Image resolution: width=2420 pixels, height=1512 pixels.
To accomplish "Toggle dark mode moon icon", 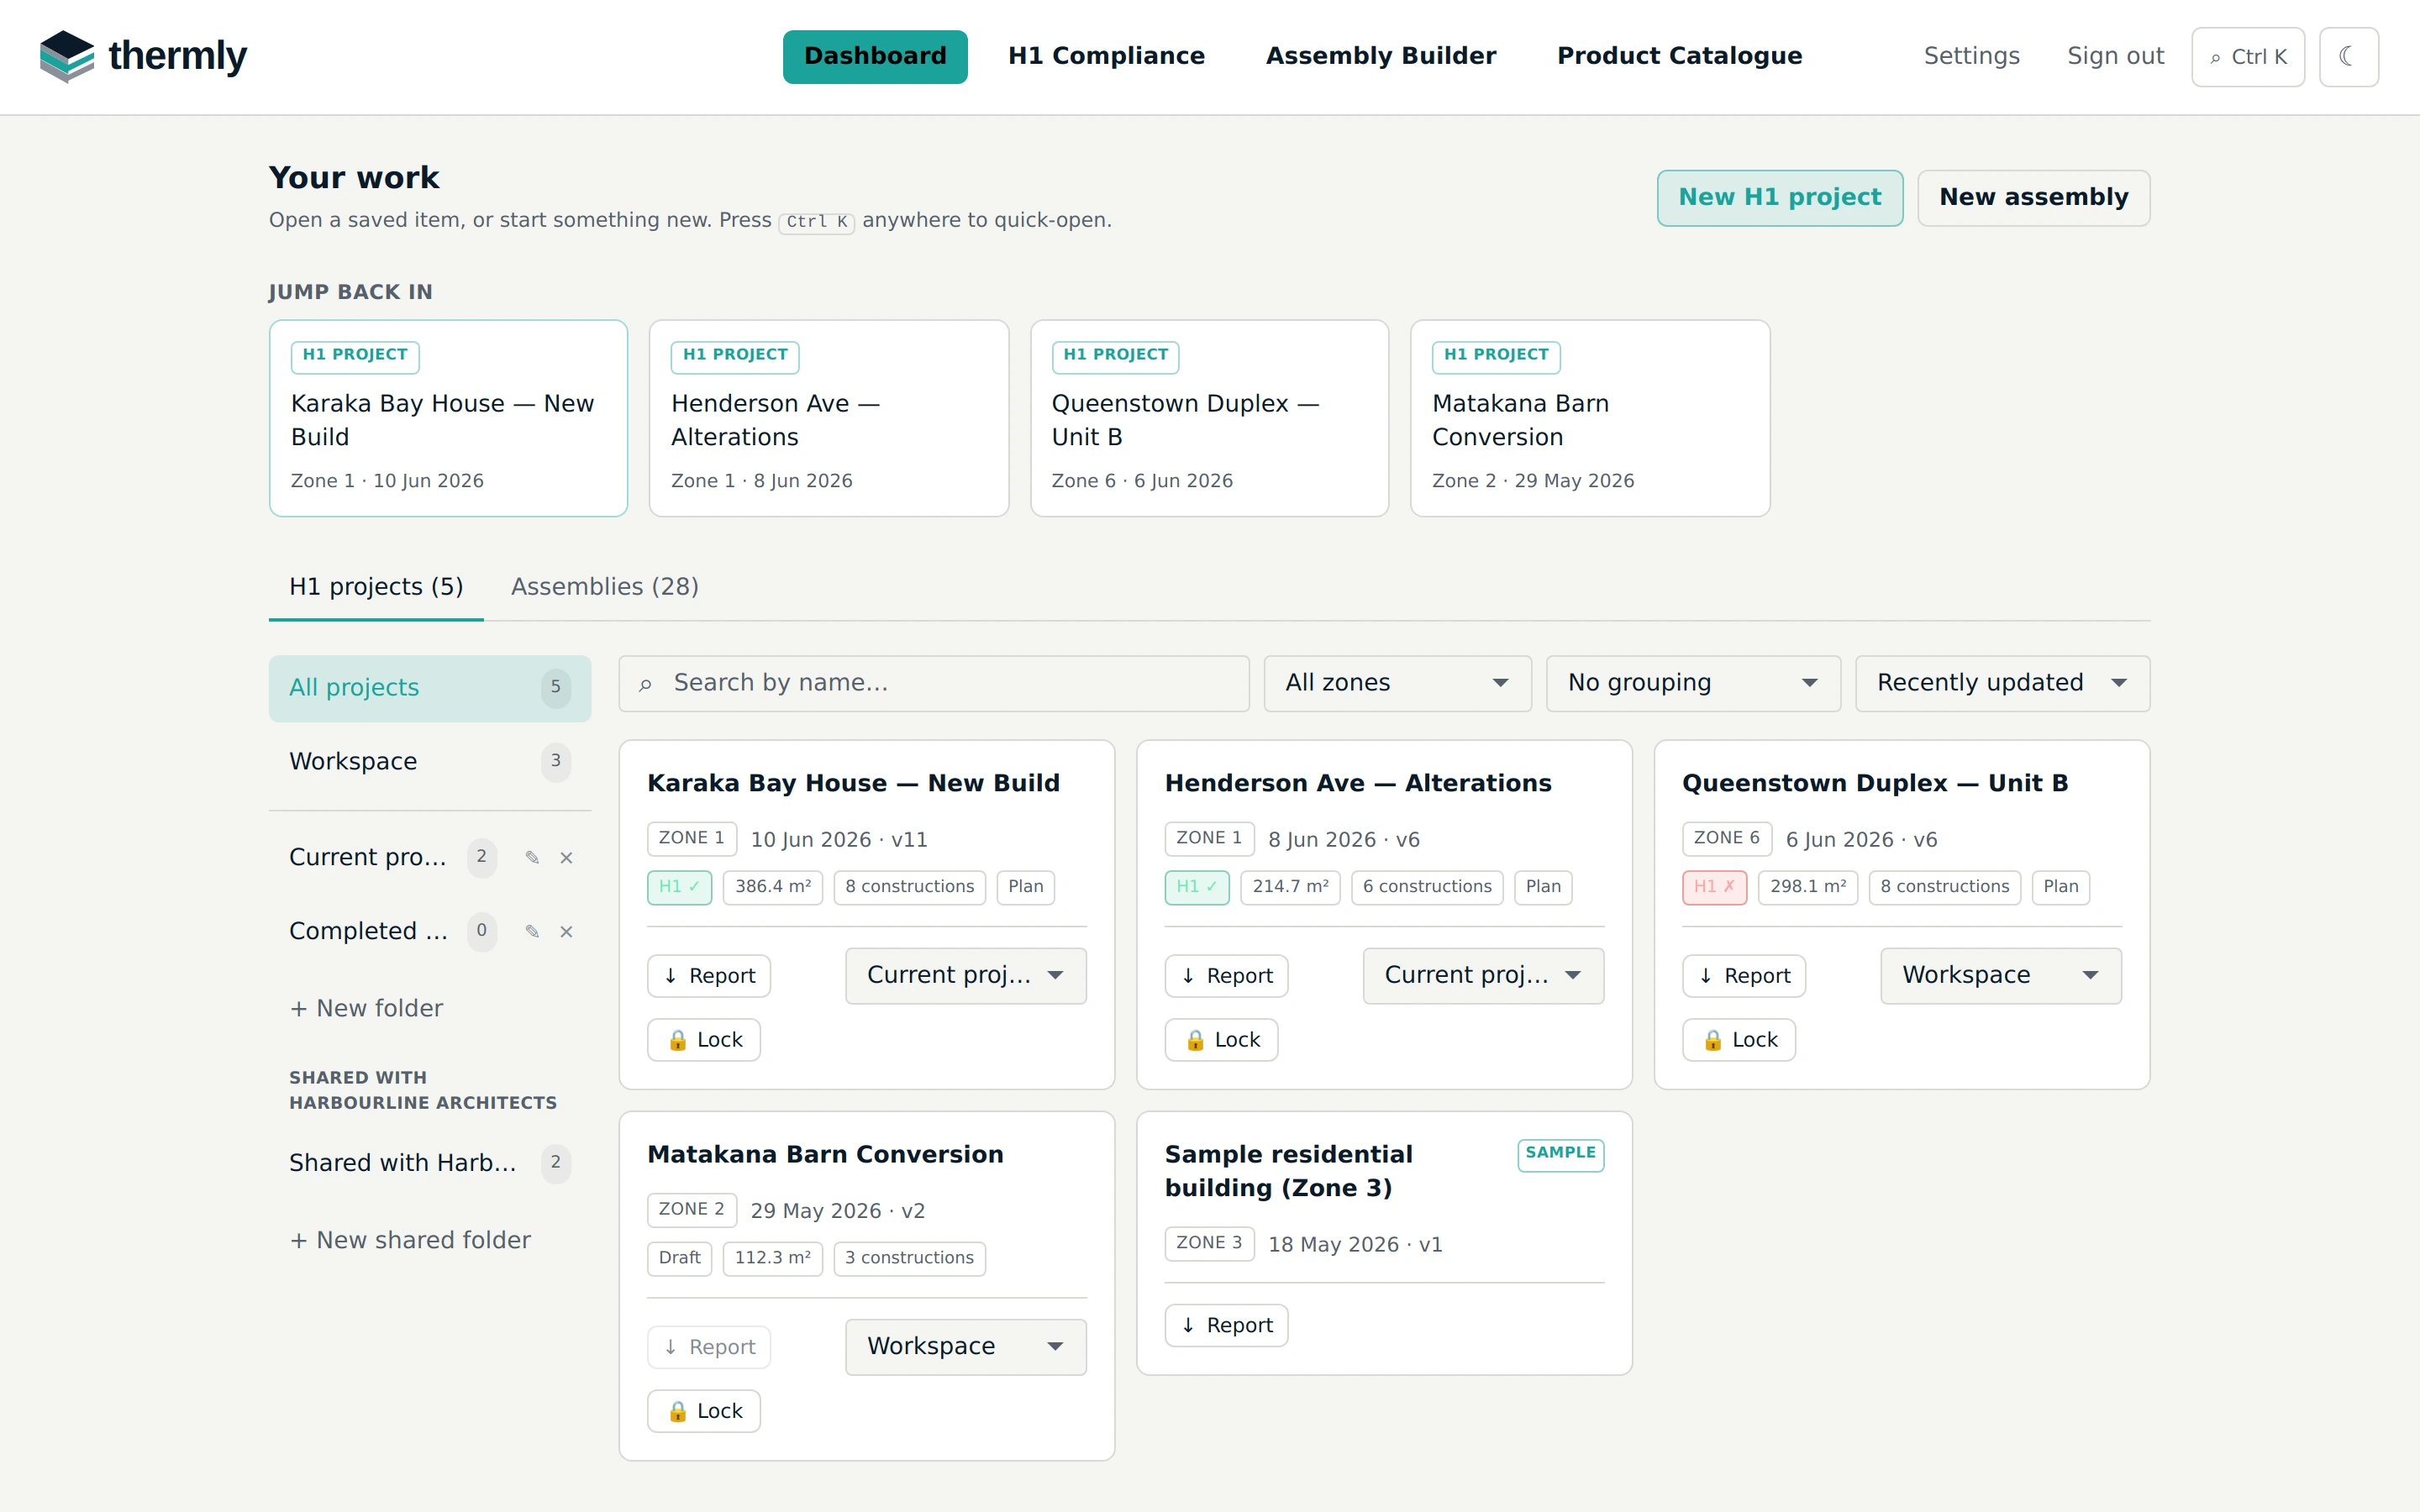I will tap(2348, 57).
